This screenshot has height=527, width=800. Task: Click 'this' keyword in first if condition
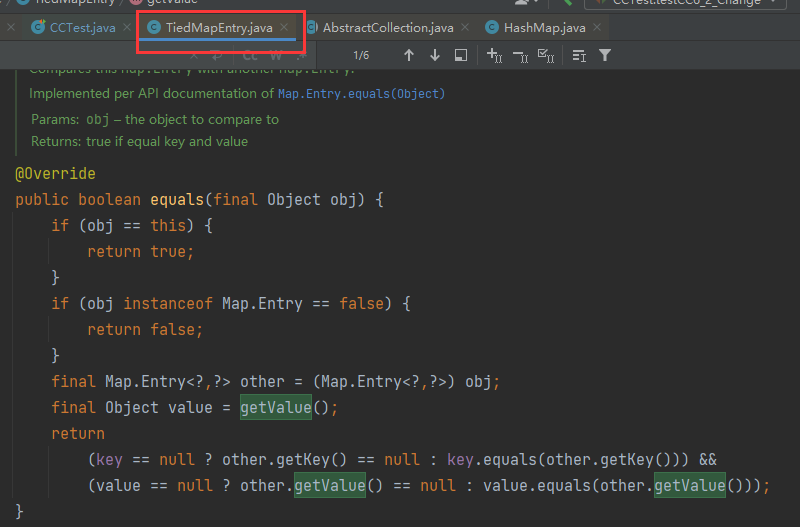[x=168, y=225]
